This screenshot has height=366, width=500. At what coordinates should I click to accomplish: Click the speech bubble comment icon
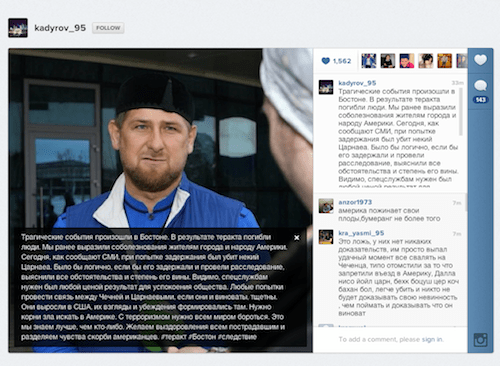(x=480, y=86)
